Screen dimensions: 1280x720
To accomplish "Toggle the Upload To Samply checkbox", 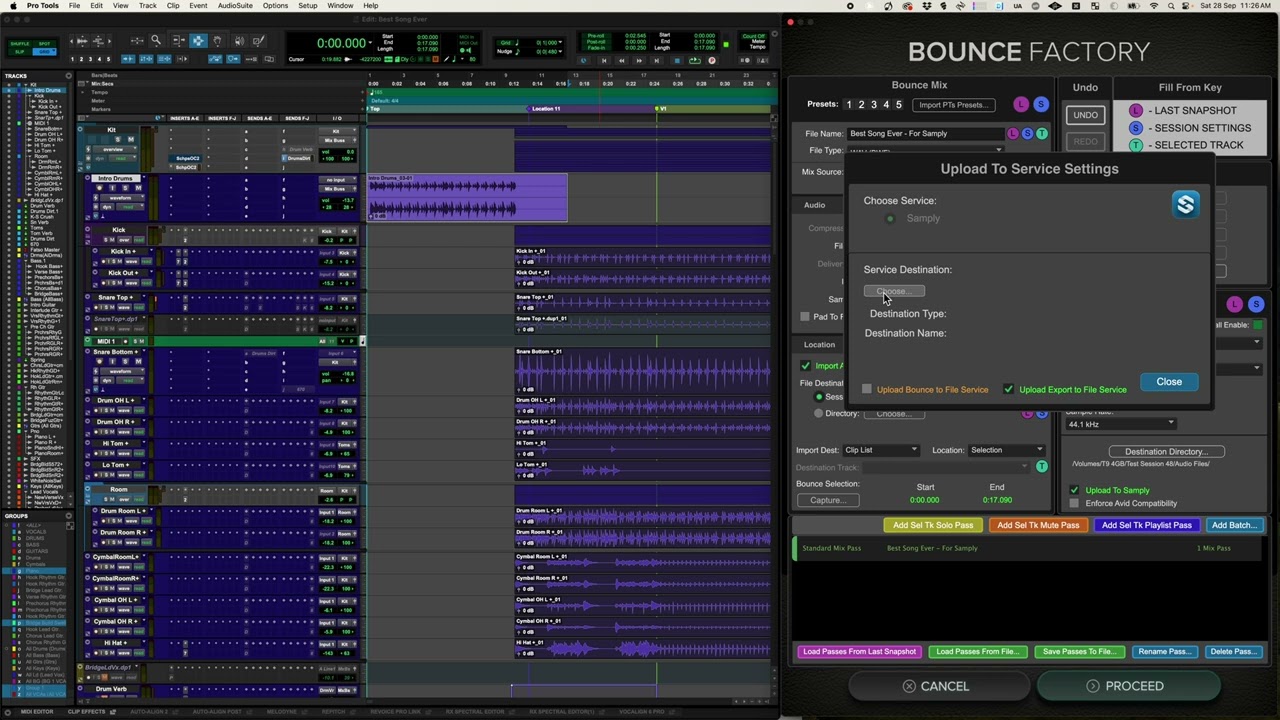I will [1074, 490].
